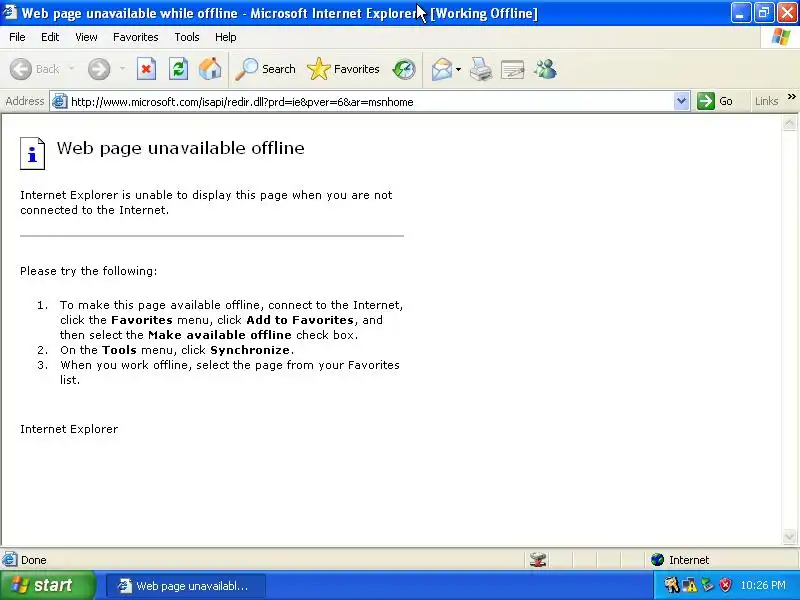Click the Stop loading icon

pos(146,69)
